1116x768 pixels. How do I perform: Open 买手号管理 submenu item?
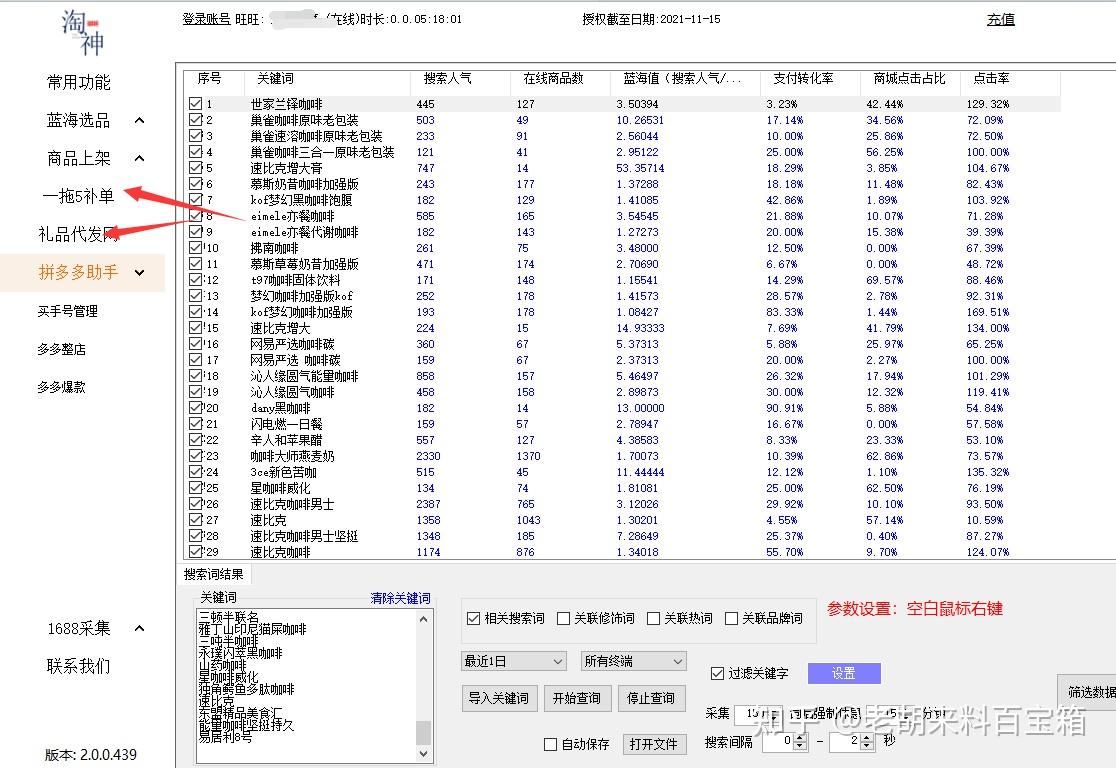click(x=68, y=311)
